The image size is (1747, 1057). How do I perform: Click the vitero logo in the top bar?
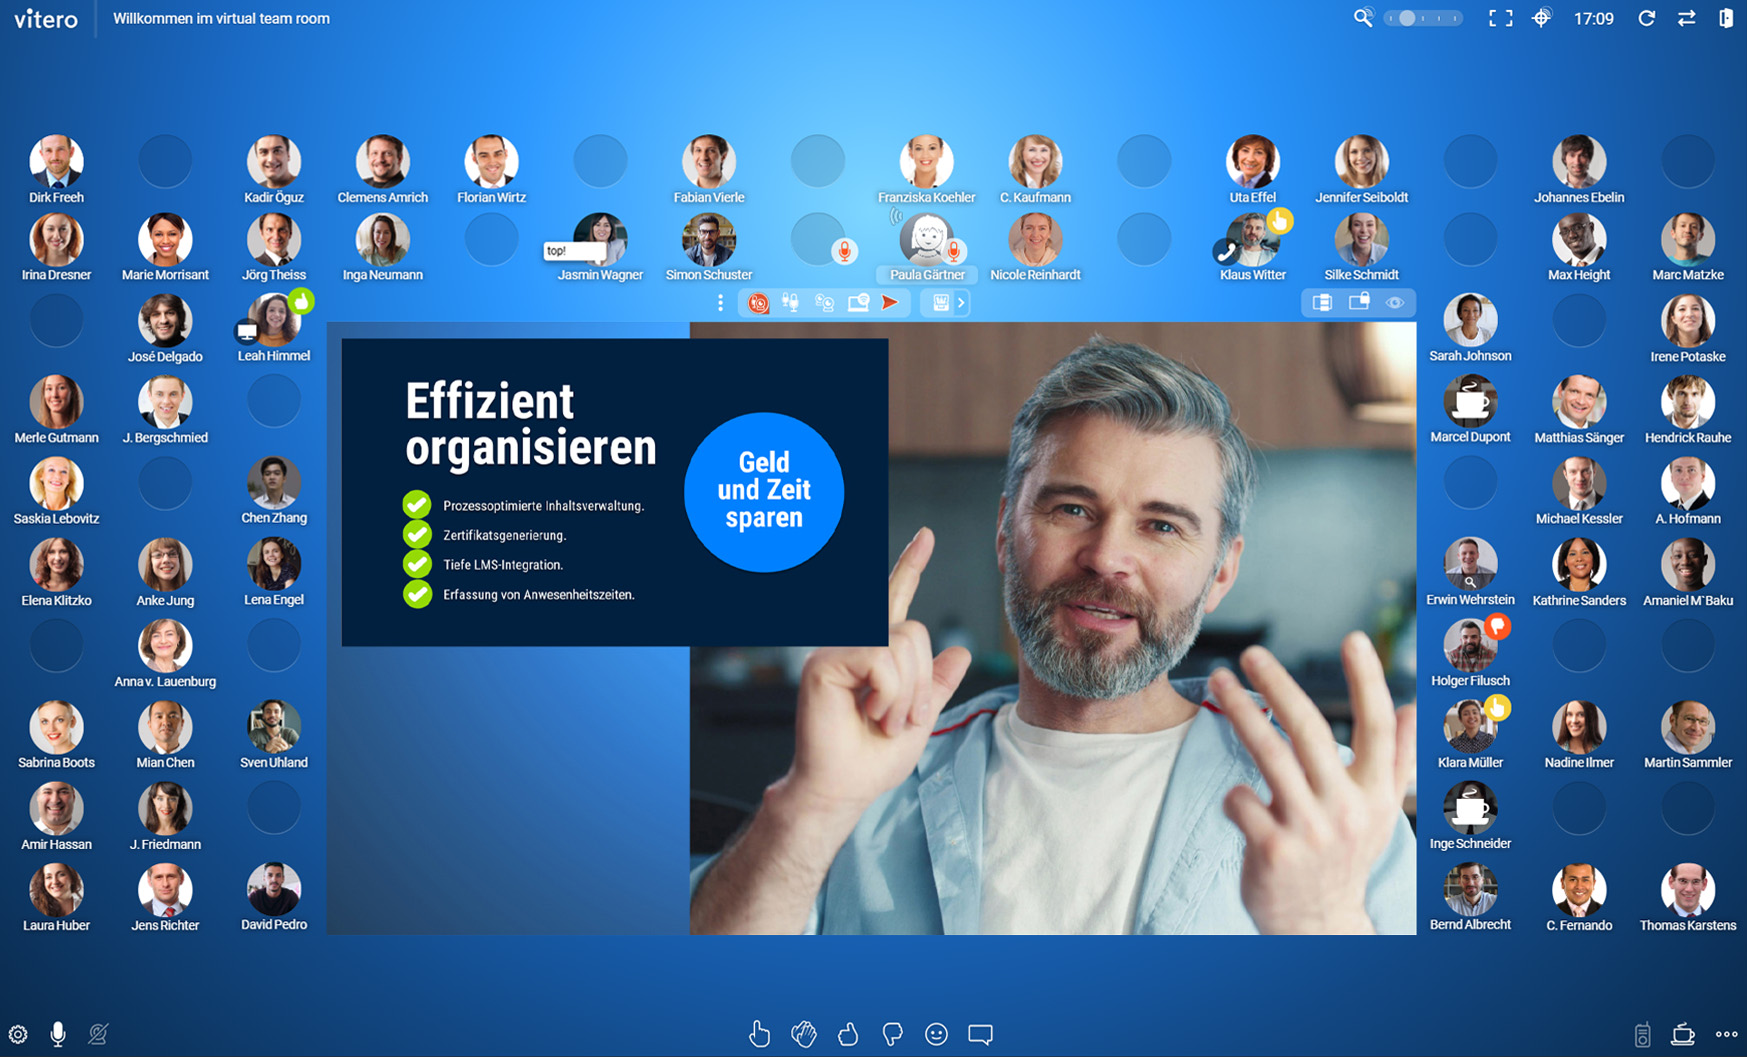coord(46,18)
